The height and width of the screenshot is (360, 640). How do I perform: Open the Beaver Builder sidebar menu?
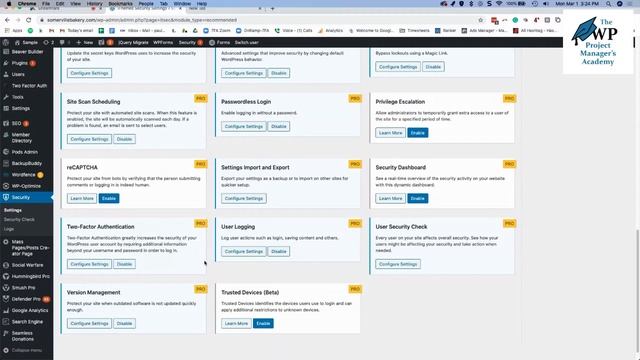[27, 52]
